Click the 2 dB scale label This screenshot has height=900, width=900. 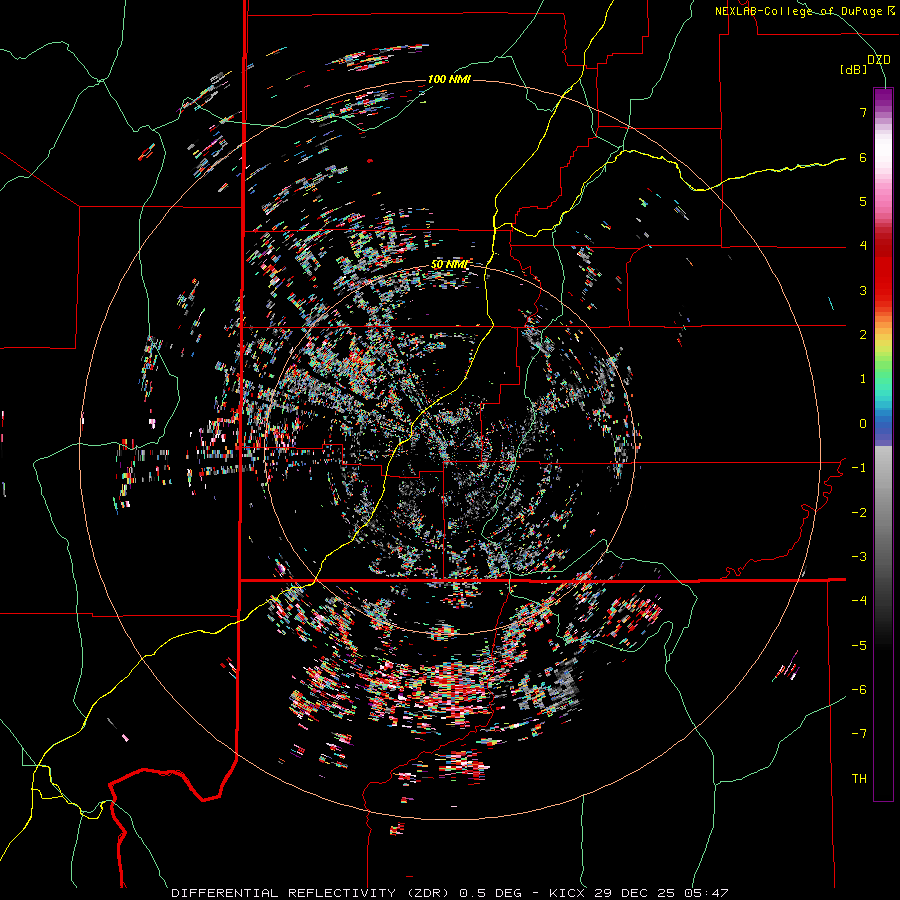[x=863, y=335]
